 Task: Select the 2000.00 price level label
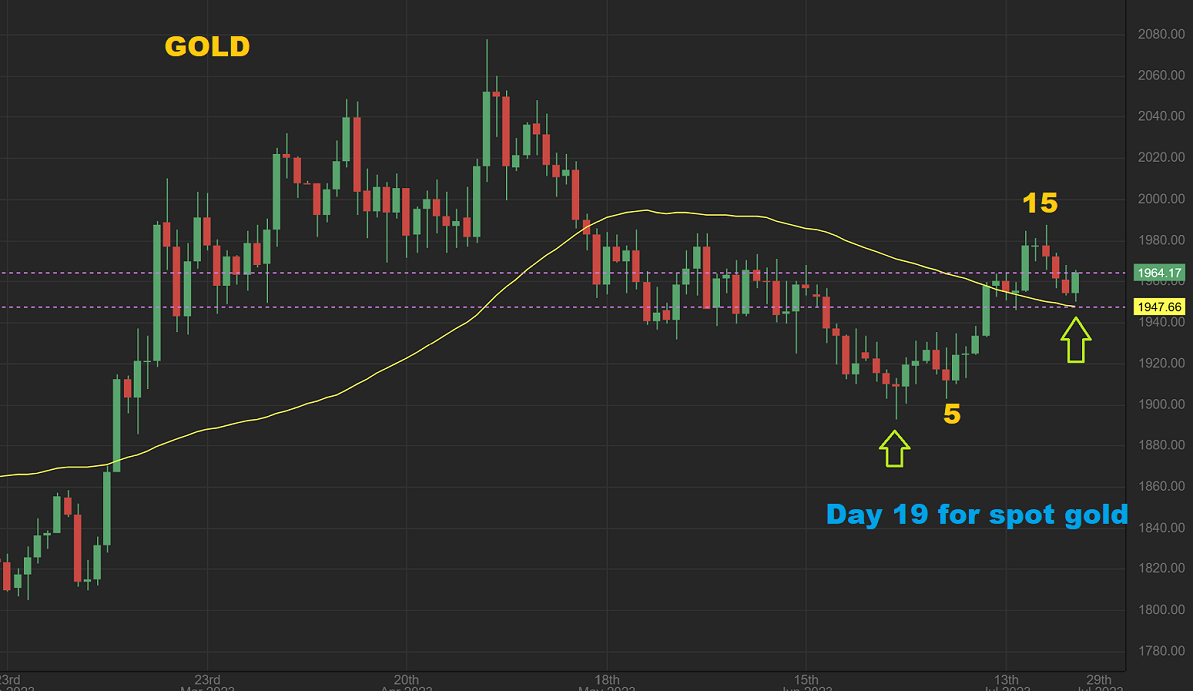coord(1161,199)
